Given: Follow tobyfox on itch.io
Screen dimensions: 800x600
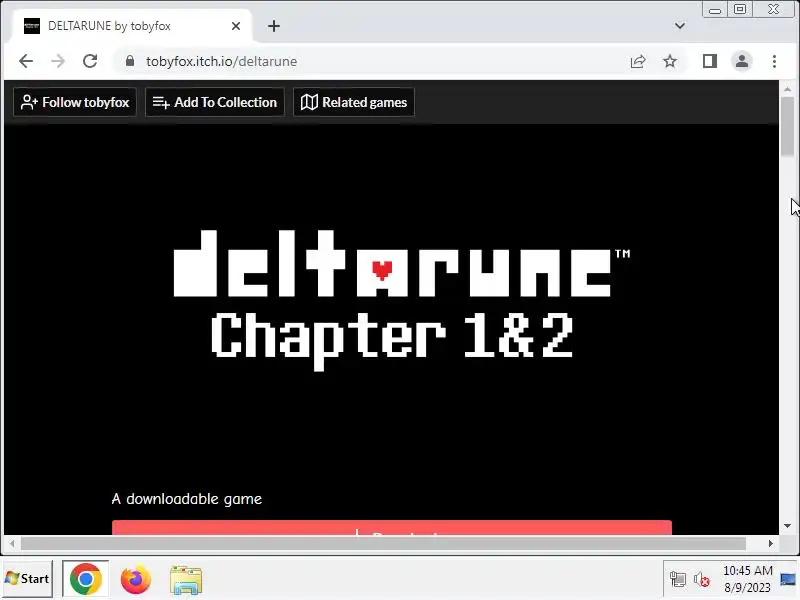Looking at the screenshot, I should coord(75,102).
